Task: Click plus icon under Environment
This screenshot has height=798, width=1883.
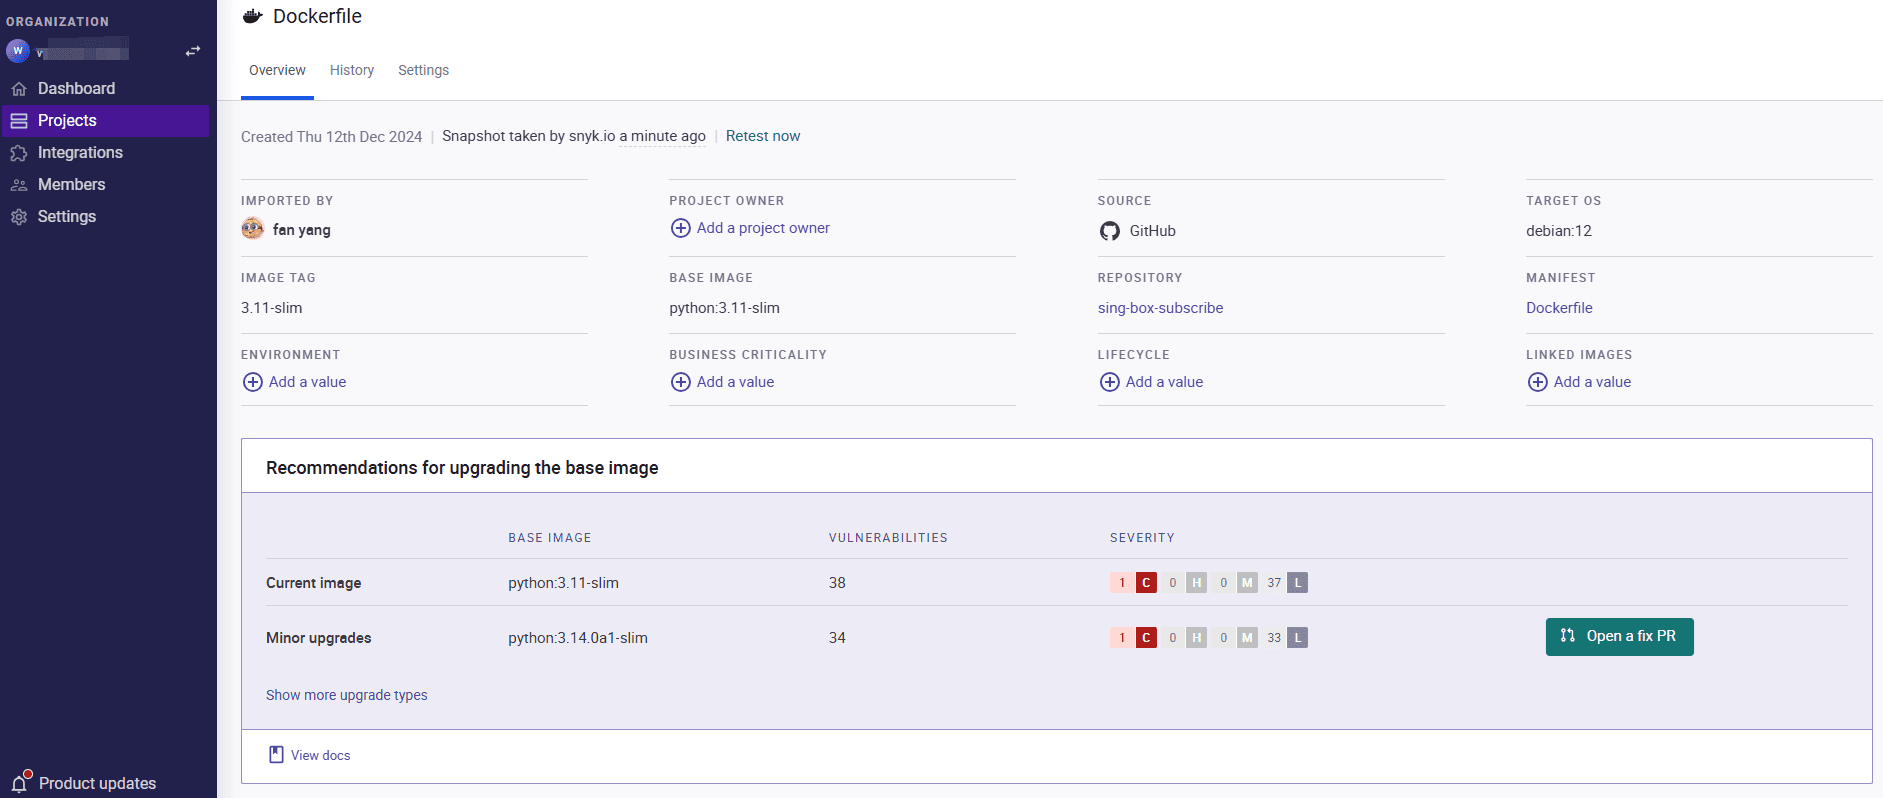Action: (253, 382)
